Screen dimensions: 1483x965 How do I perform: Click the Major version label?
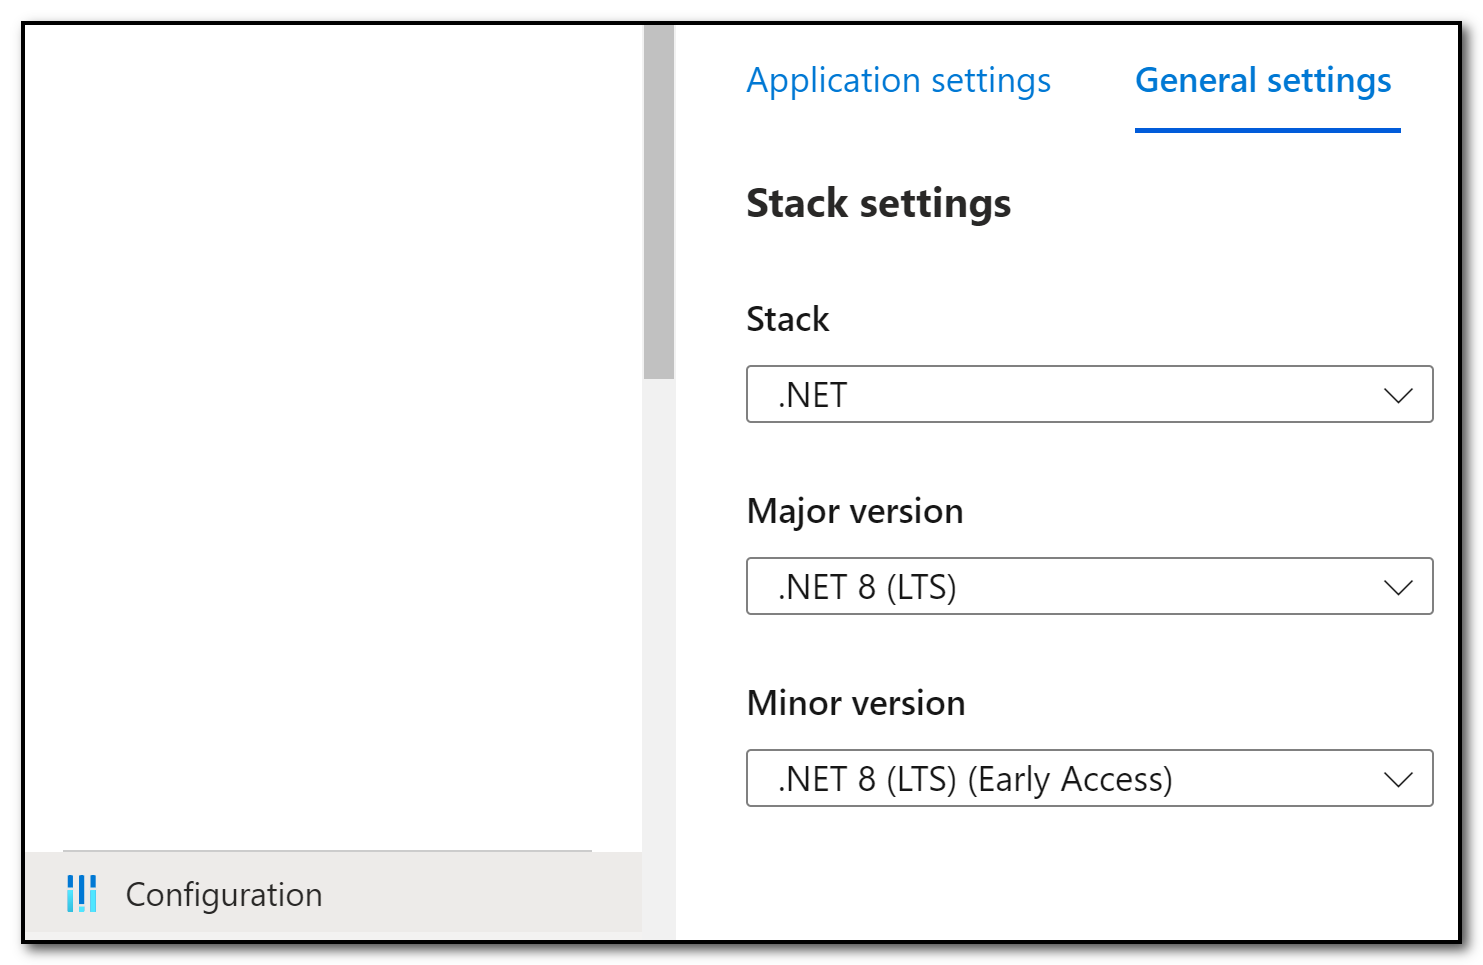(854, 511)
